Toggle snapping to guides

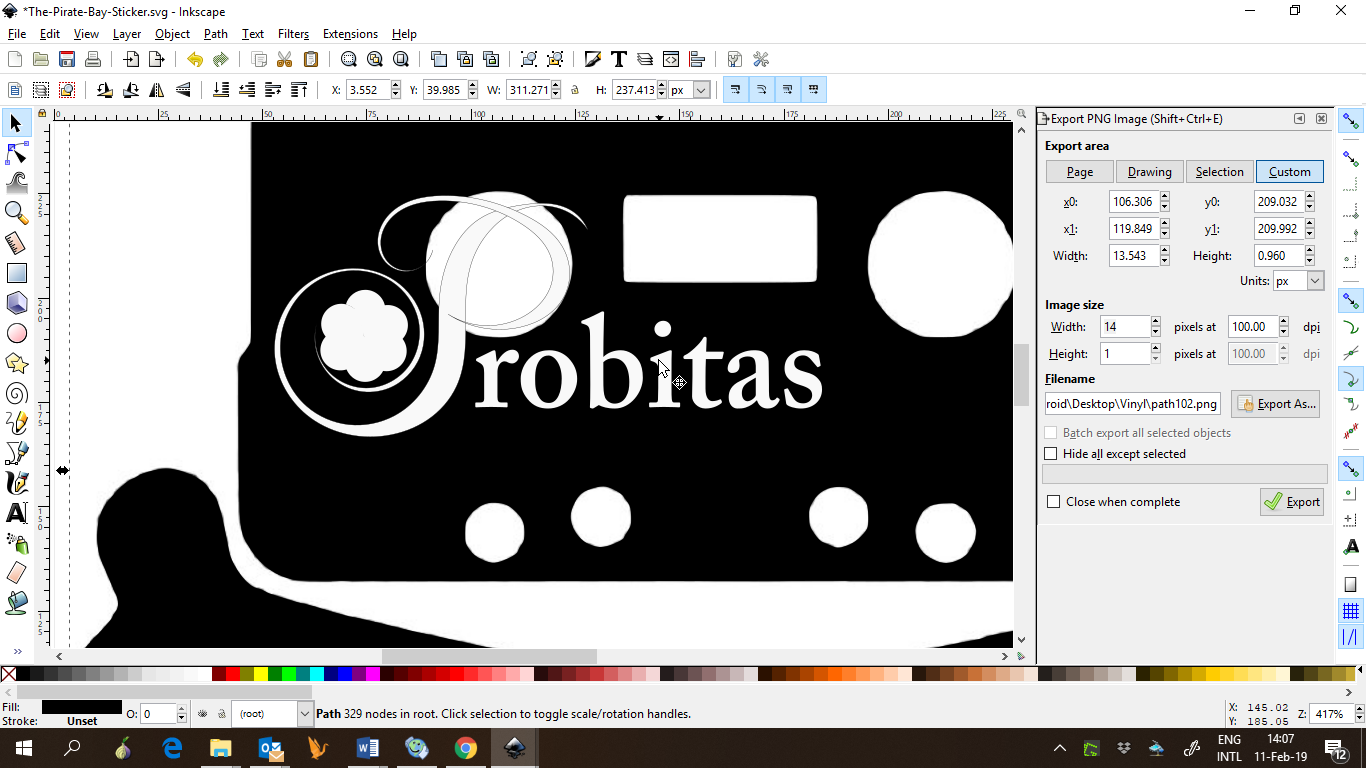(1351, 637)
